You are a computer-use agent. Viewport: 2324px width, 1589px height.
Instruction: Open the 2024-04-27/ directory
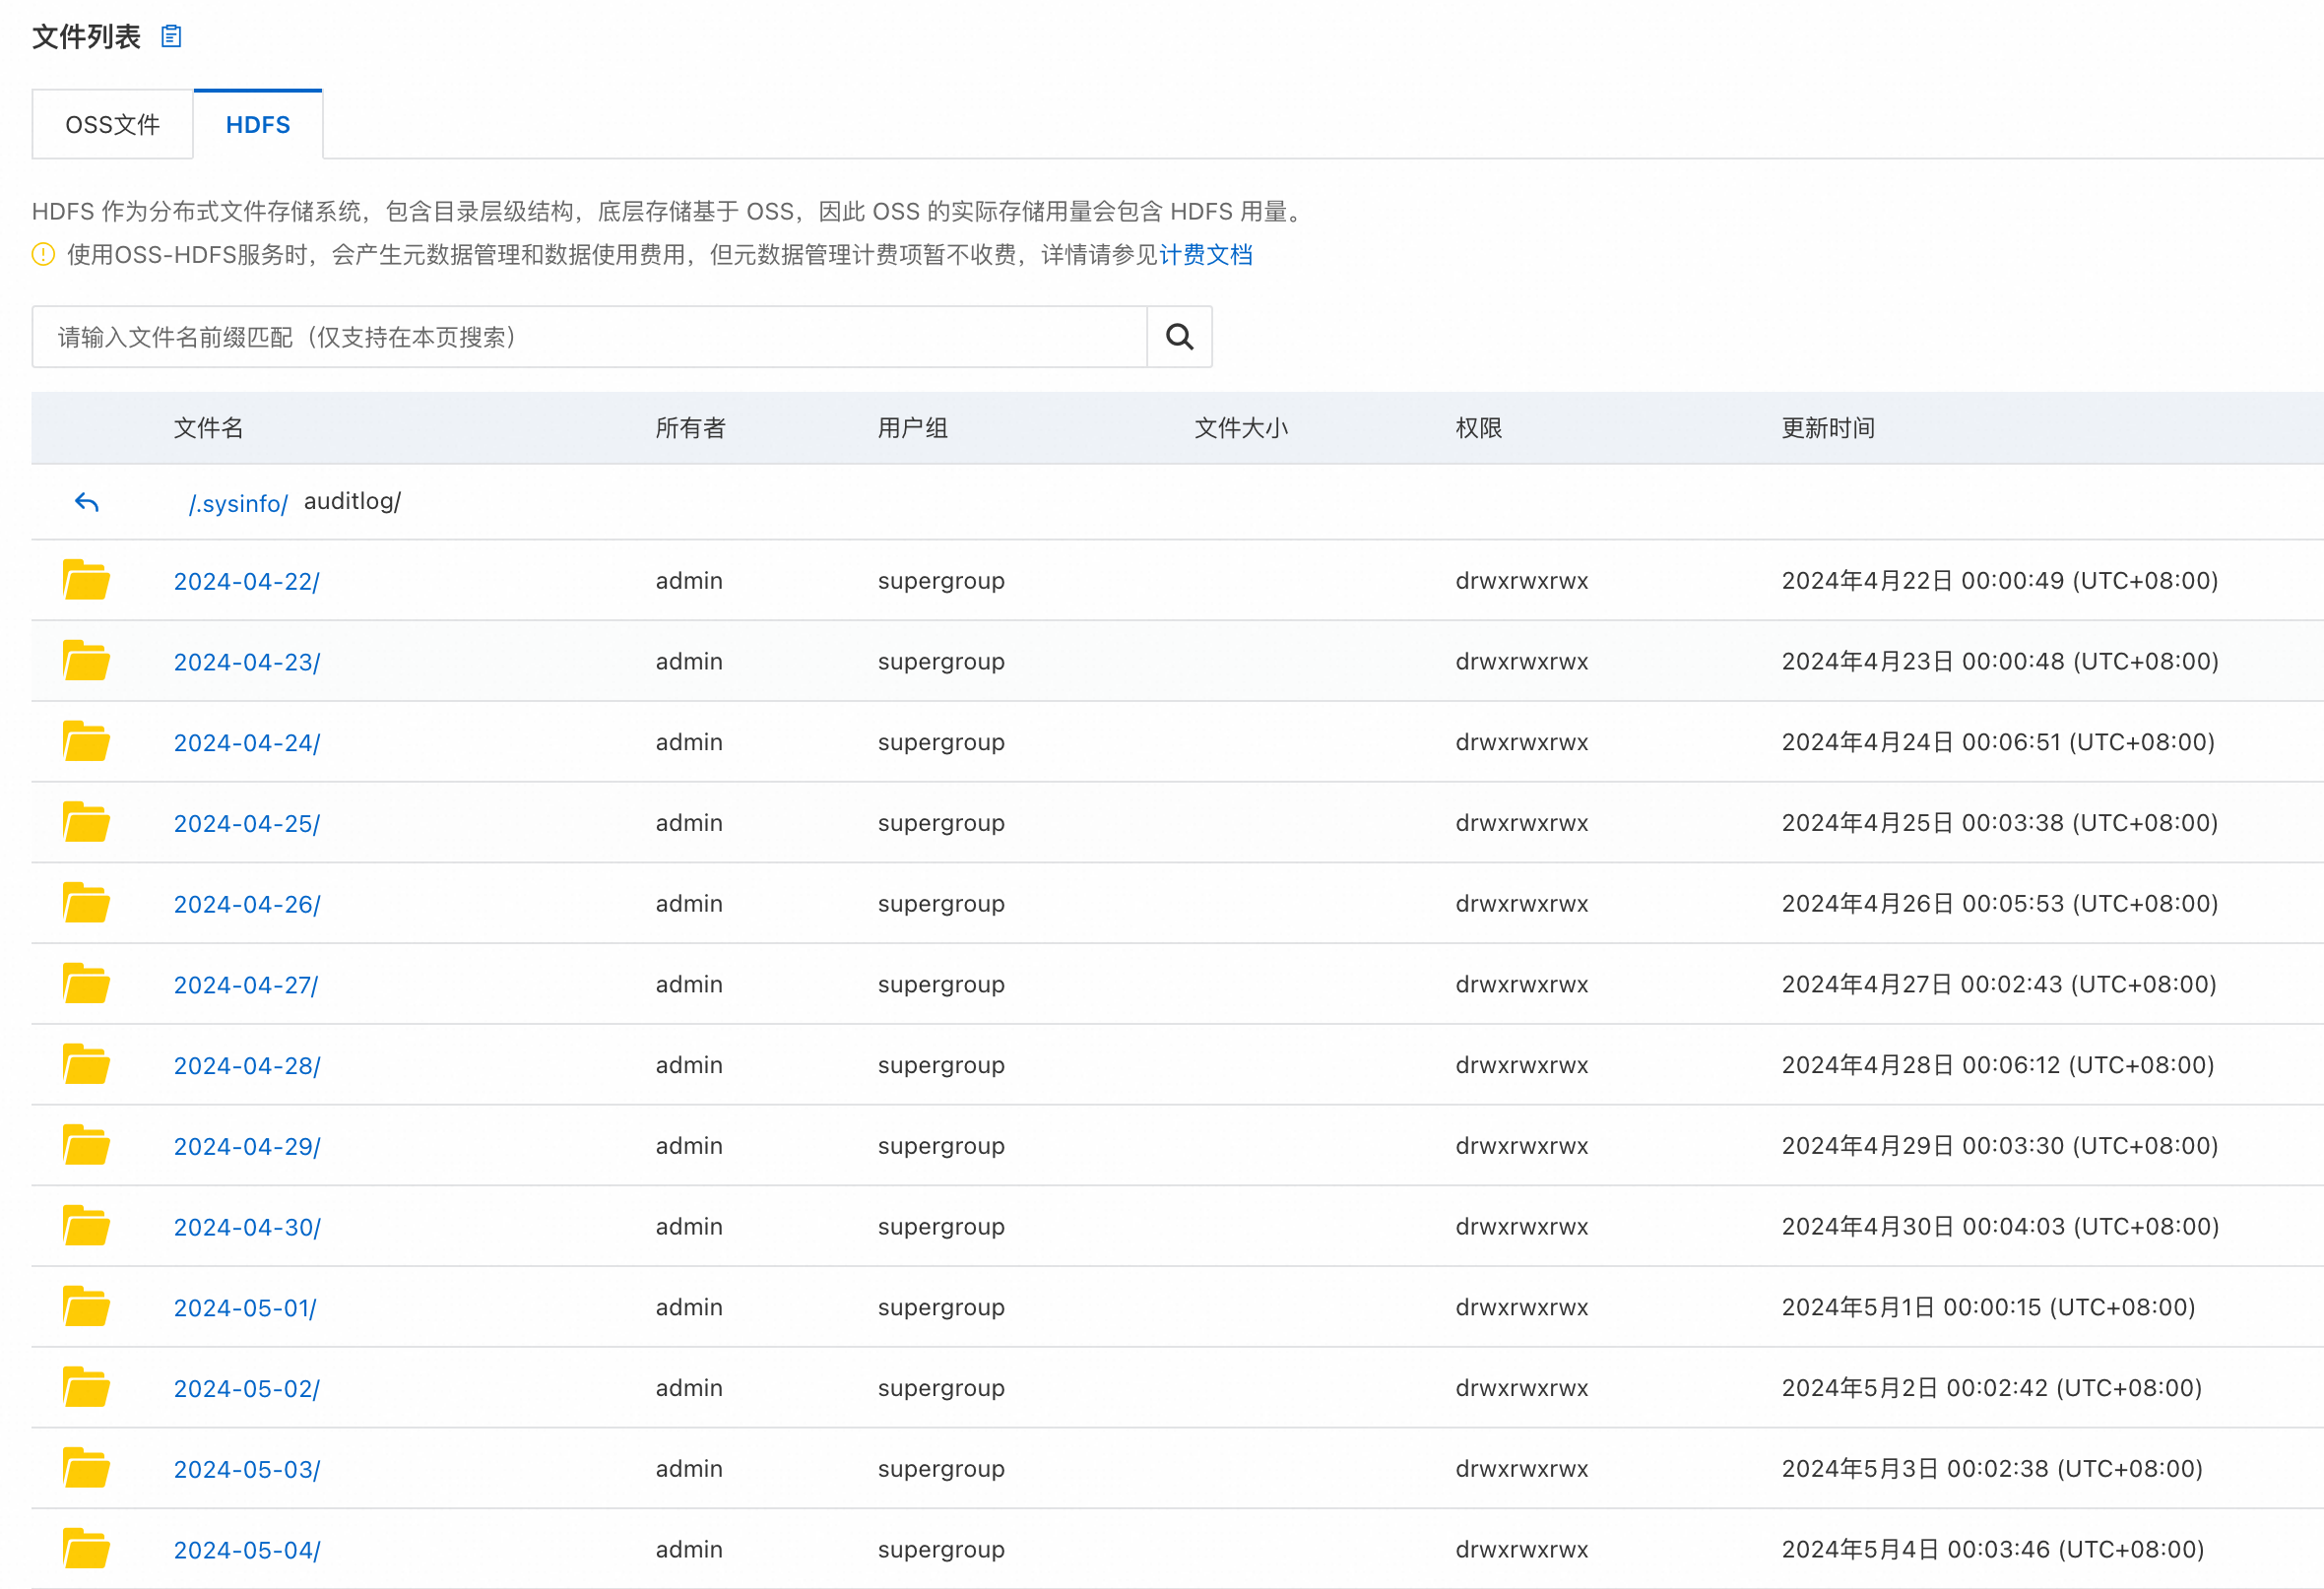(246, 984)
